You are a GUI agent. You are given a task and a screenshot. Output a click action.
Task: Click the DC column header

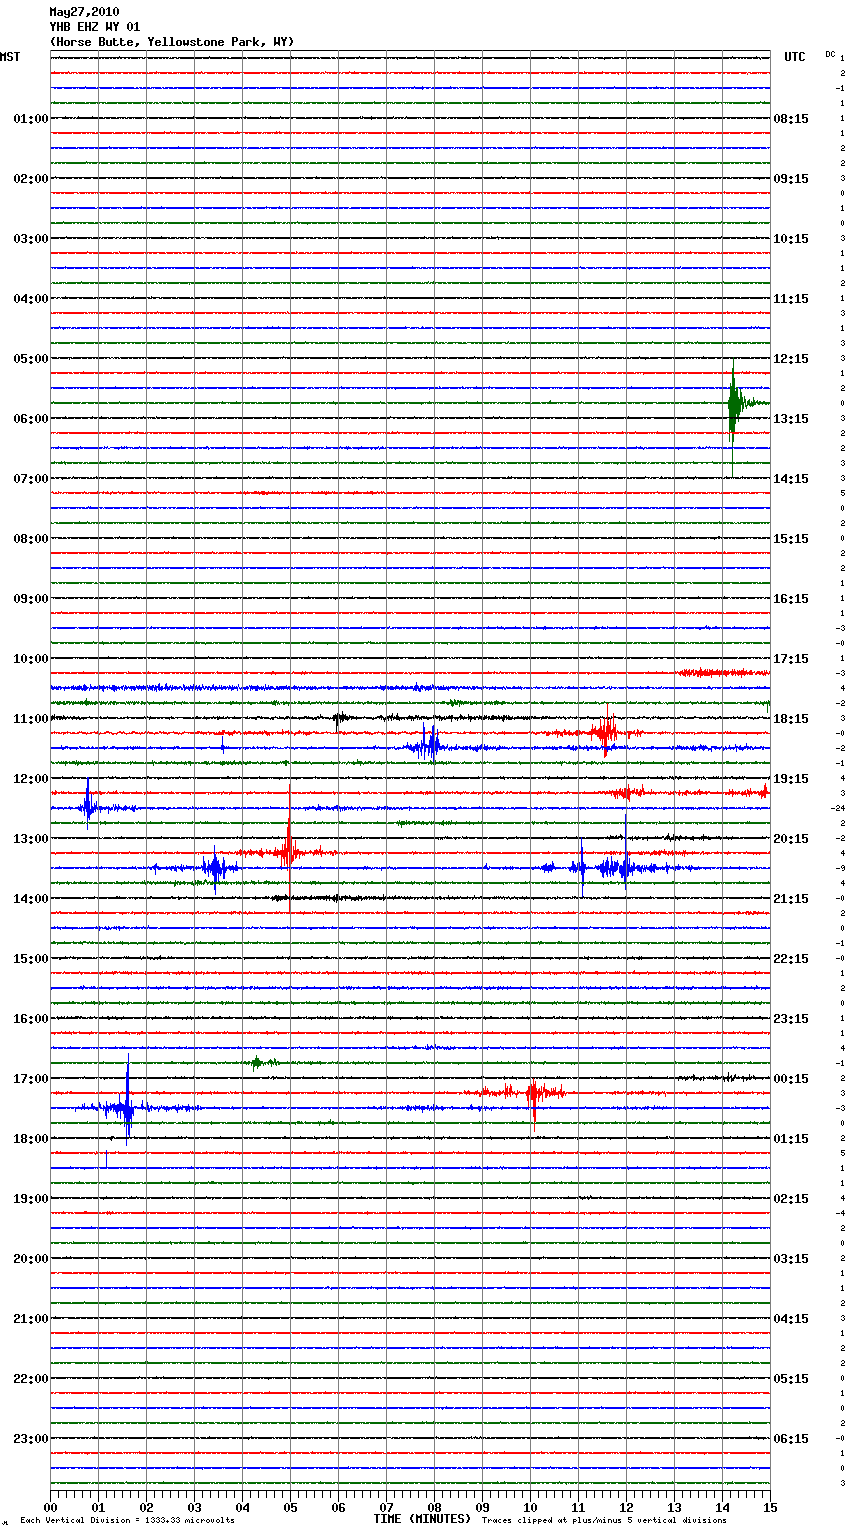point(830,54)
